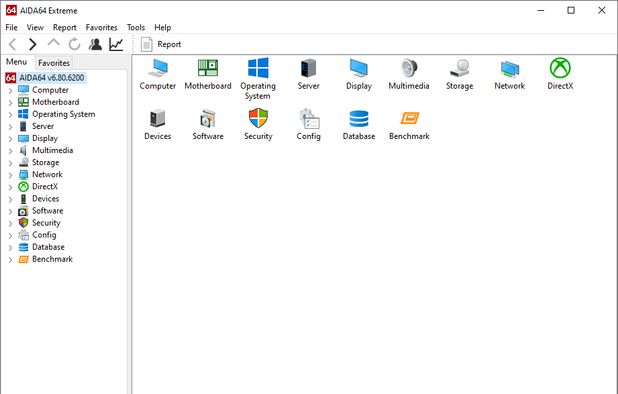Image resolution: width=618 pixels, height=394 pixels.
Task: Click the graph chart toolbar icon
Action: pos(116,44)
